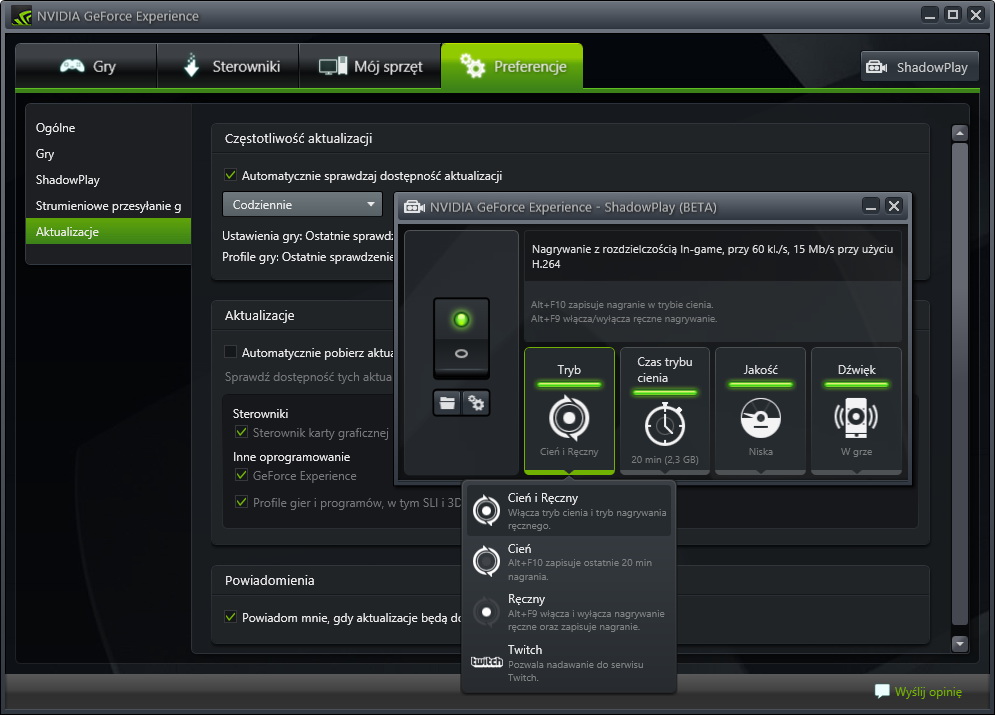The image size is (995, 715).
Task: Click the camera icon in ShadowPlay button
Action: pos(876,67)
